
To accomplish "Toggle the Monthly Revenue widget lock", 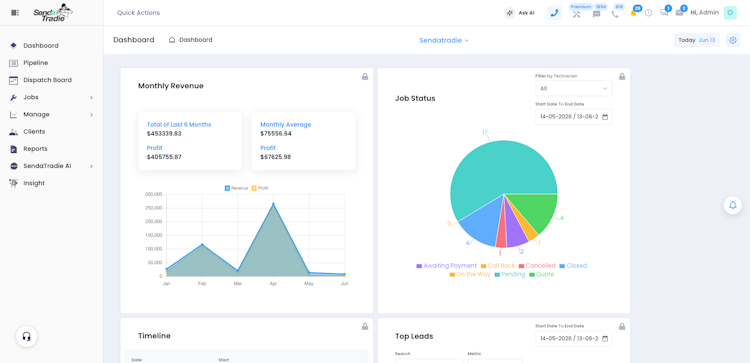I will 365,77.
